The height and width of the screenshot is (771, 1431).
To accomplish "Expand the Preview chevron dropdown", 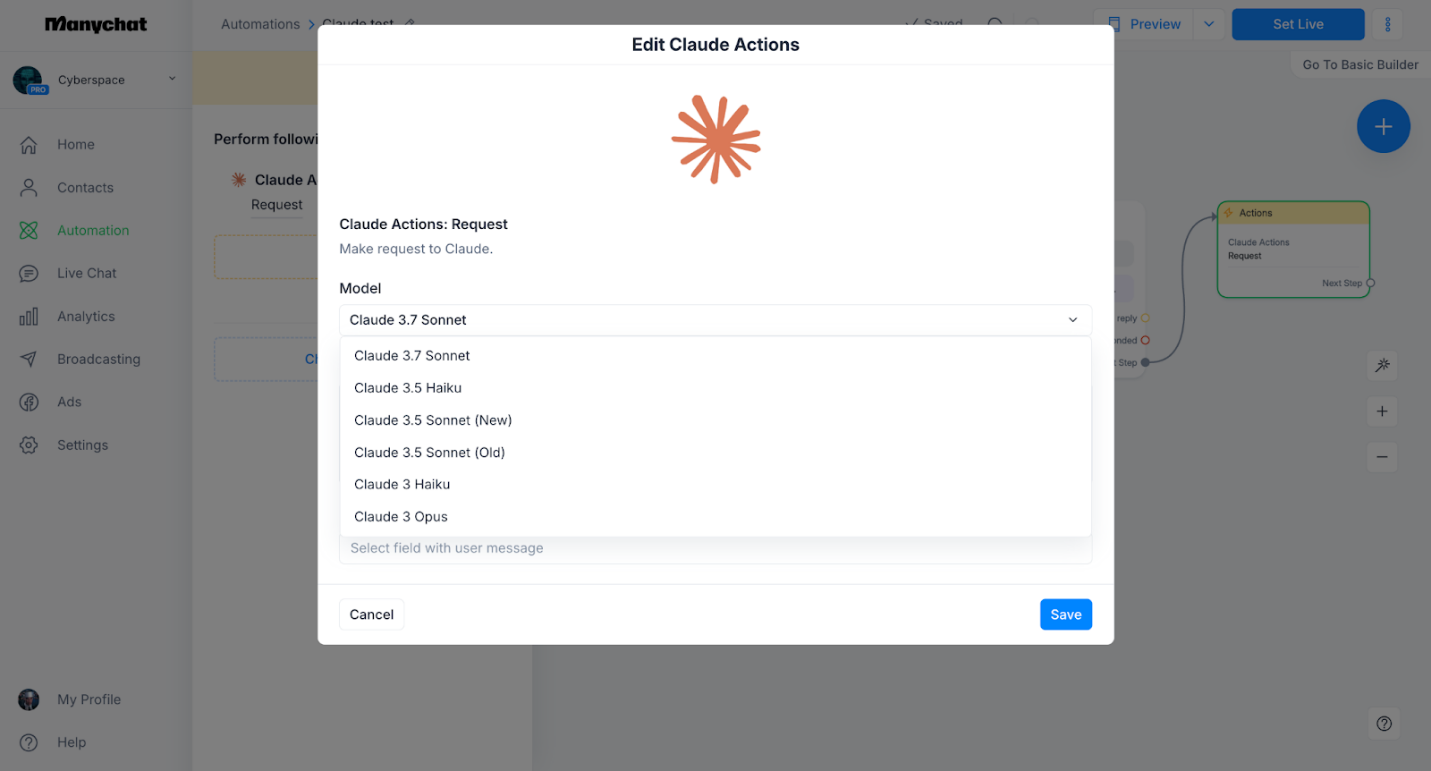I will [x=1207, y=24].
